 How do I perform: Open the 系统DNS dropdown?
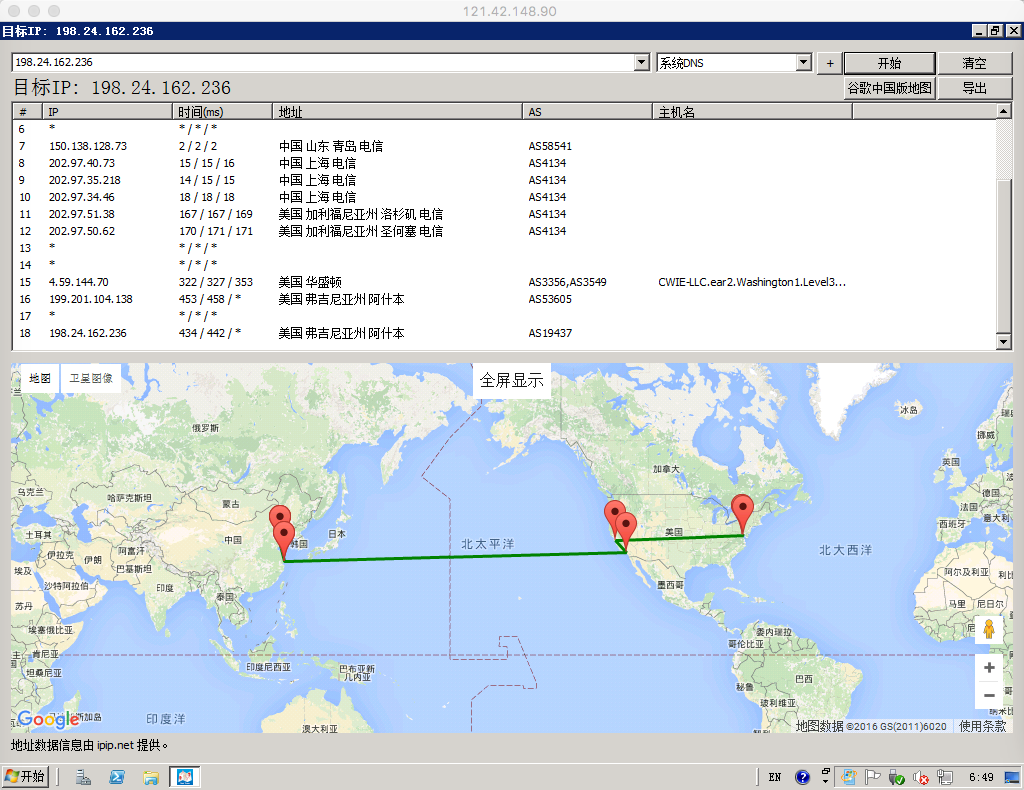point(803,63)
